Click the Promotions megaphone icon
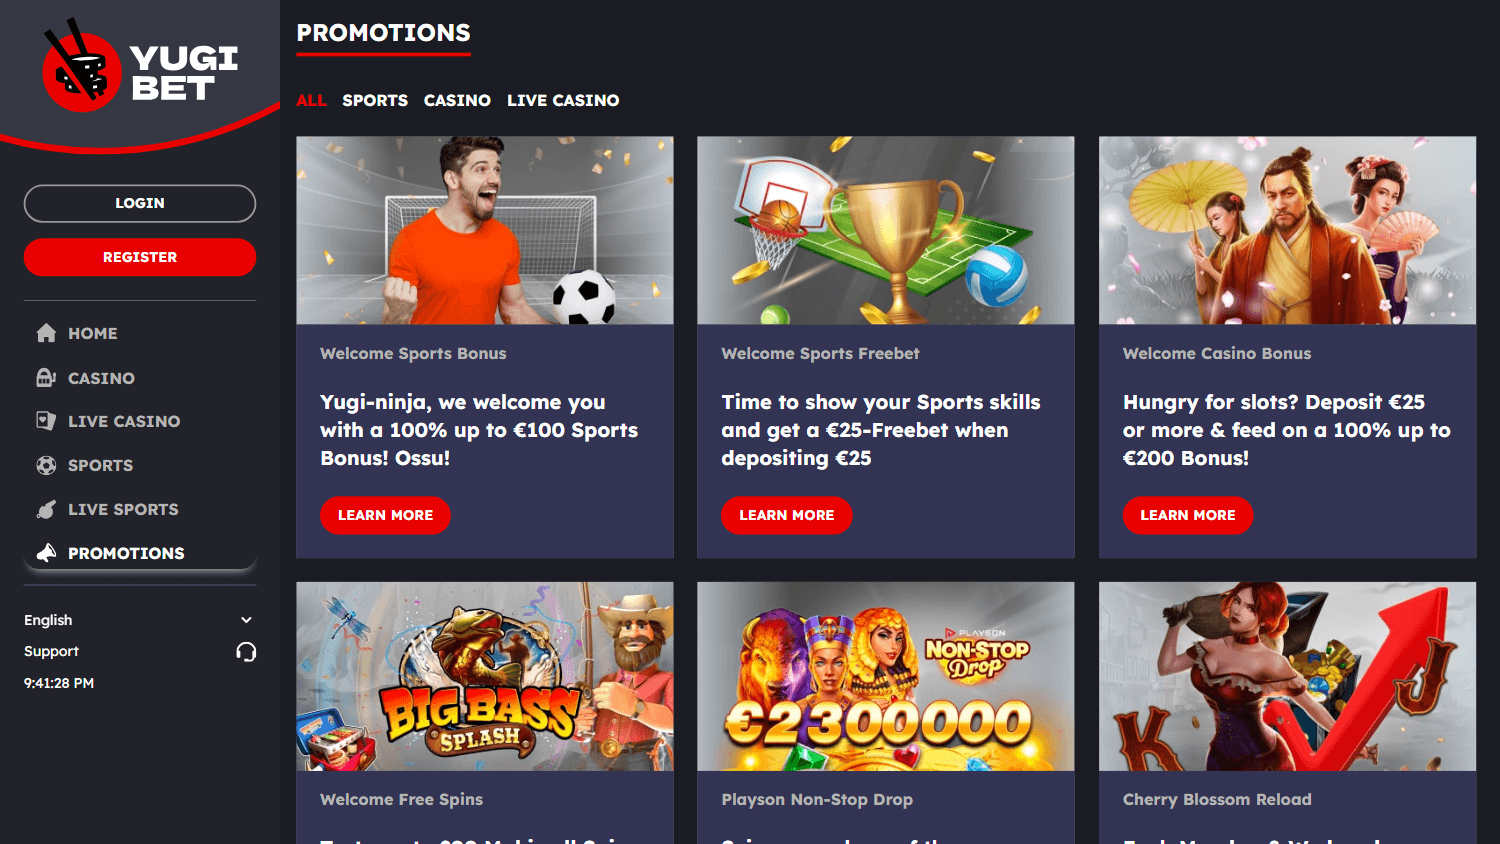 point(46,553)
